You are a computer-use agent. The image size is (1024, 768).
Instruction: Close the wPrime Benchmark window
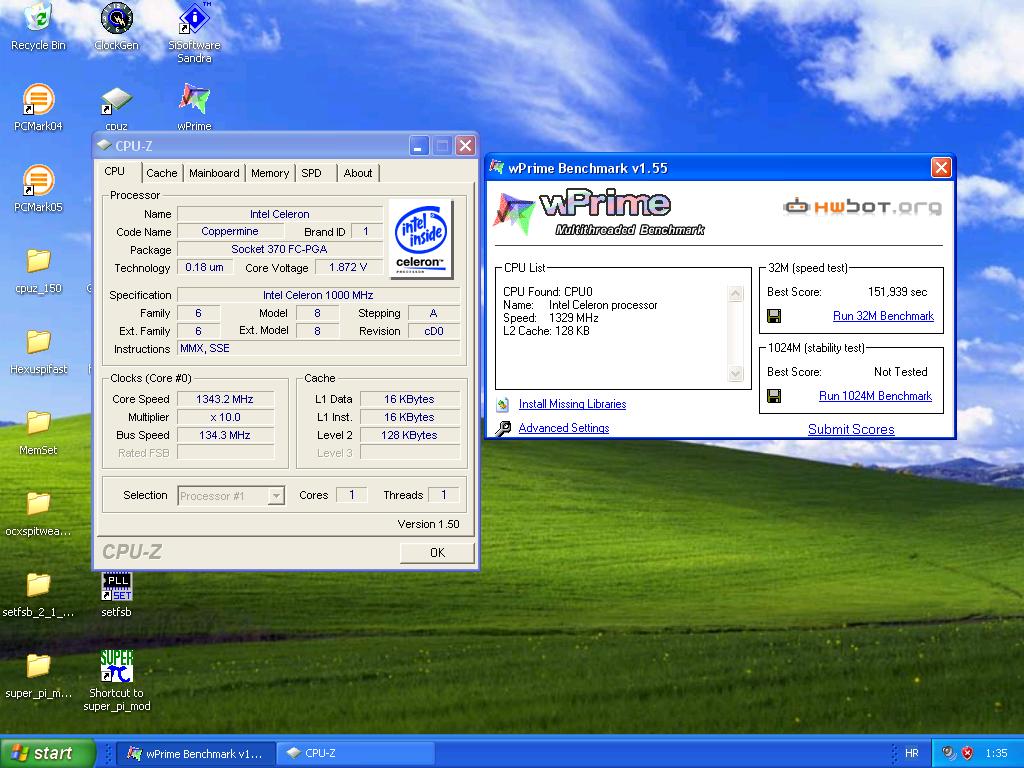coord(940,168)
